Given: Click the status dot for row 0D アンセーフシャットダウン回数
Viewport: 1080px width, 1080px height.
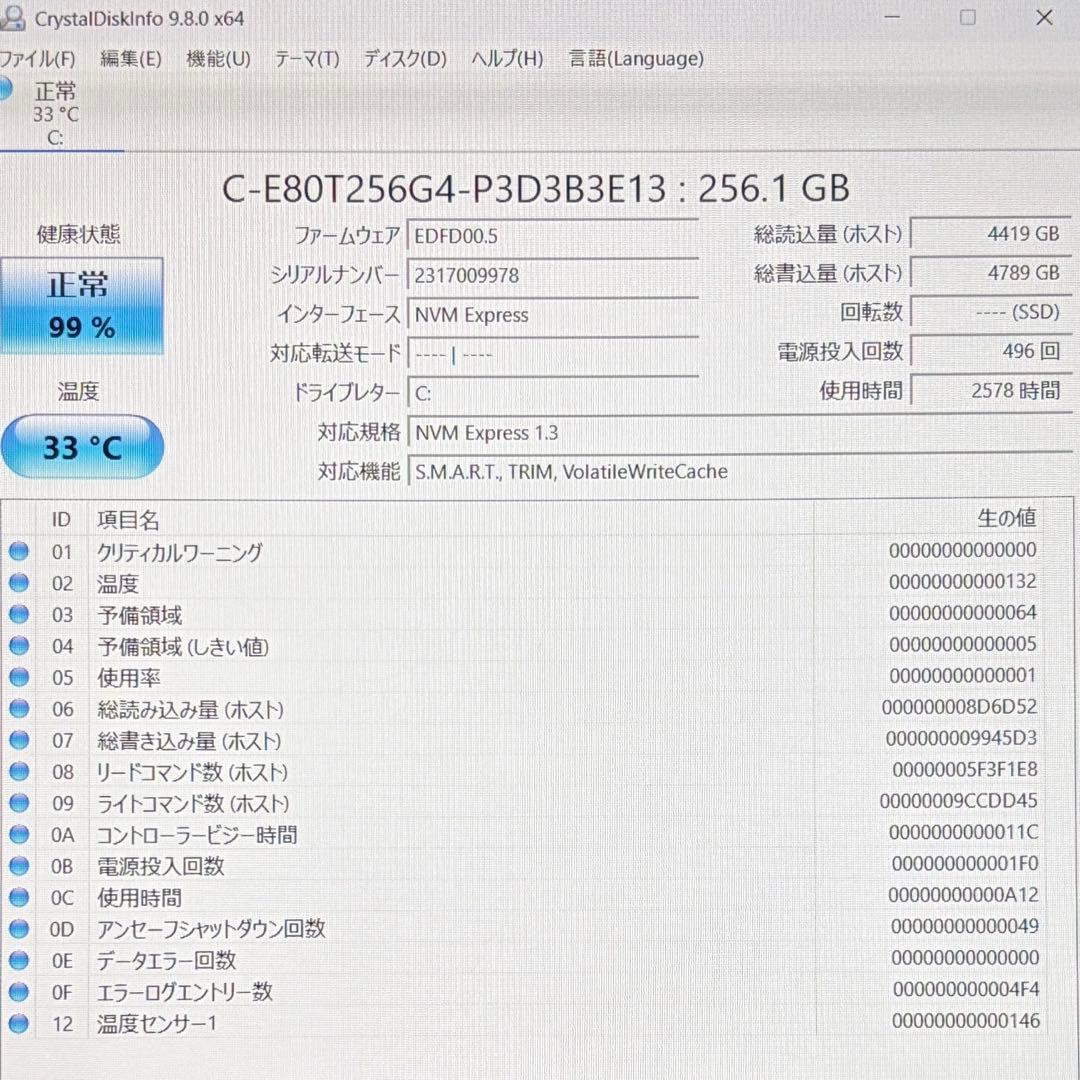Looking at the screenshot, I should click(19, 928).
